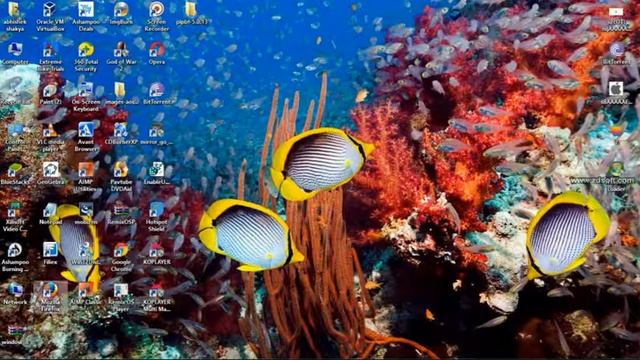Open the abhishek shakya folder icon
Screen dimensions: 640x360
click(15, 9)
